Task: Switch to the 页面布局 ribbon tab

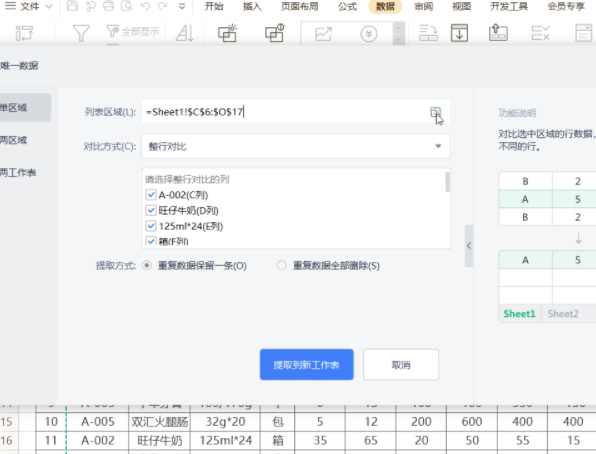Action: (300, 6)
